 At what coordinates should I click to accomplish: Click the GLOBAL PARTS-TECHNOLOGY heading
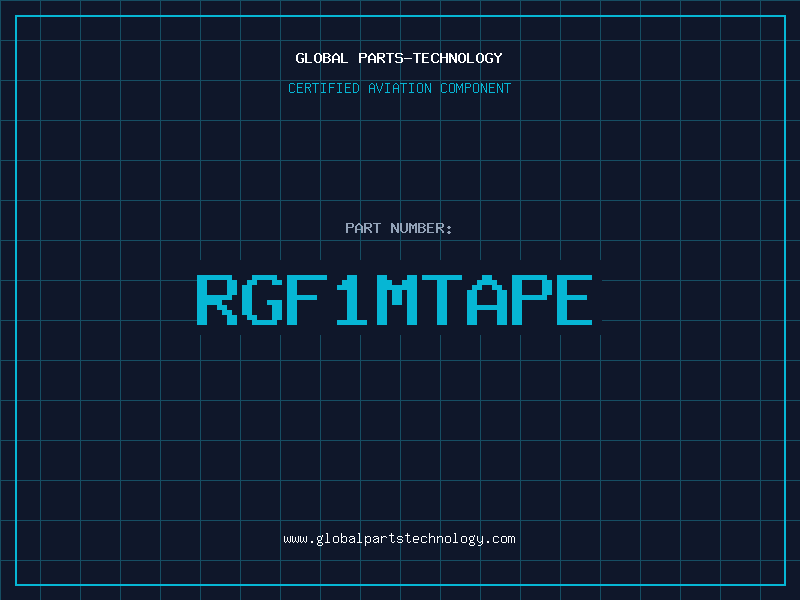[x=399, y=58]
